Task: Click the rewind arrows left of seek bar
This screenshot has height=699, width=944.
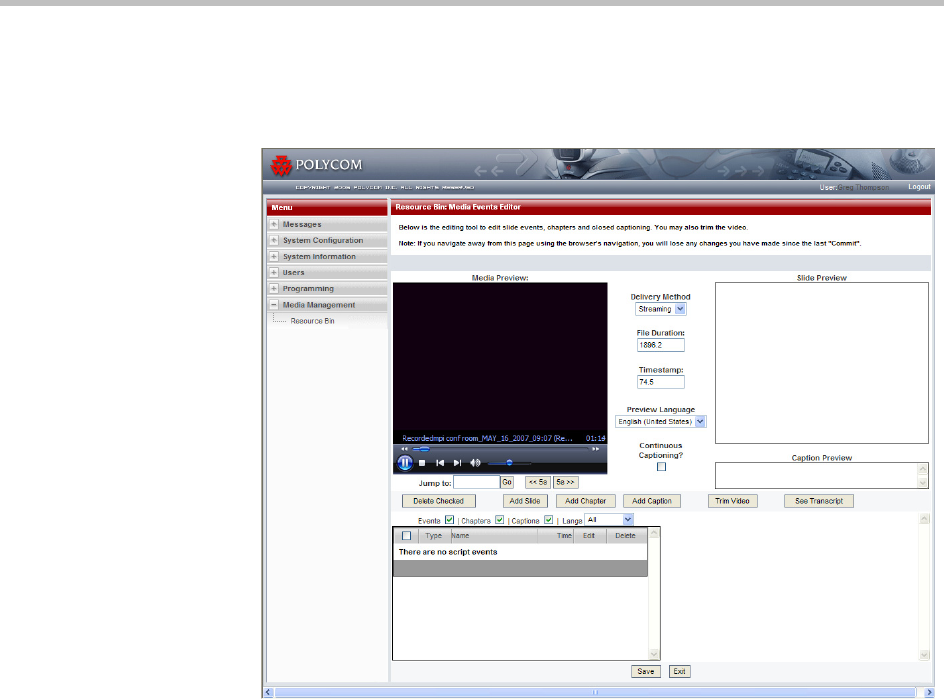Action: [x=405, y=449]
